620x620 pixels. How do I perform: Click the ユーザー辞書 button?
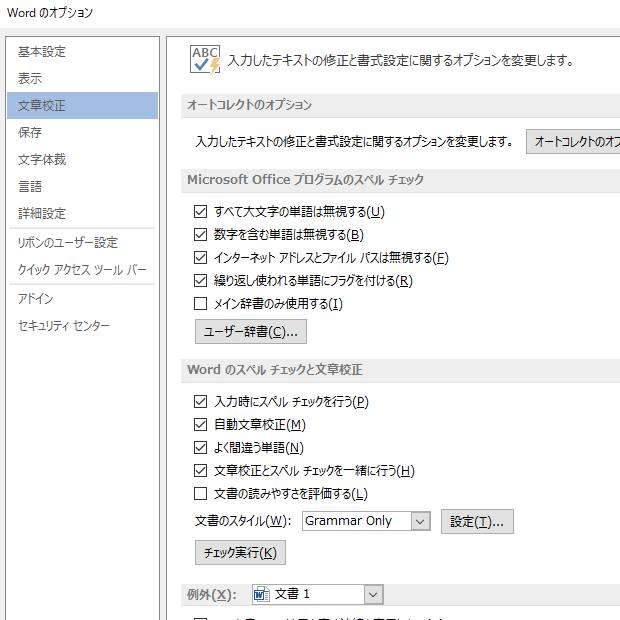(250, 331)
